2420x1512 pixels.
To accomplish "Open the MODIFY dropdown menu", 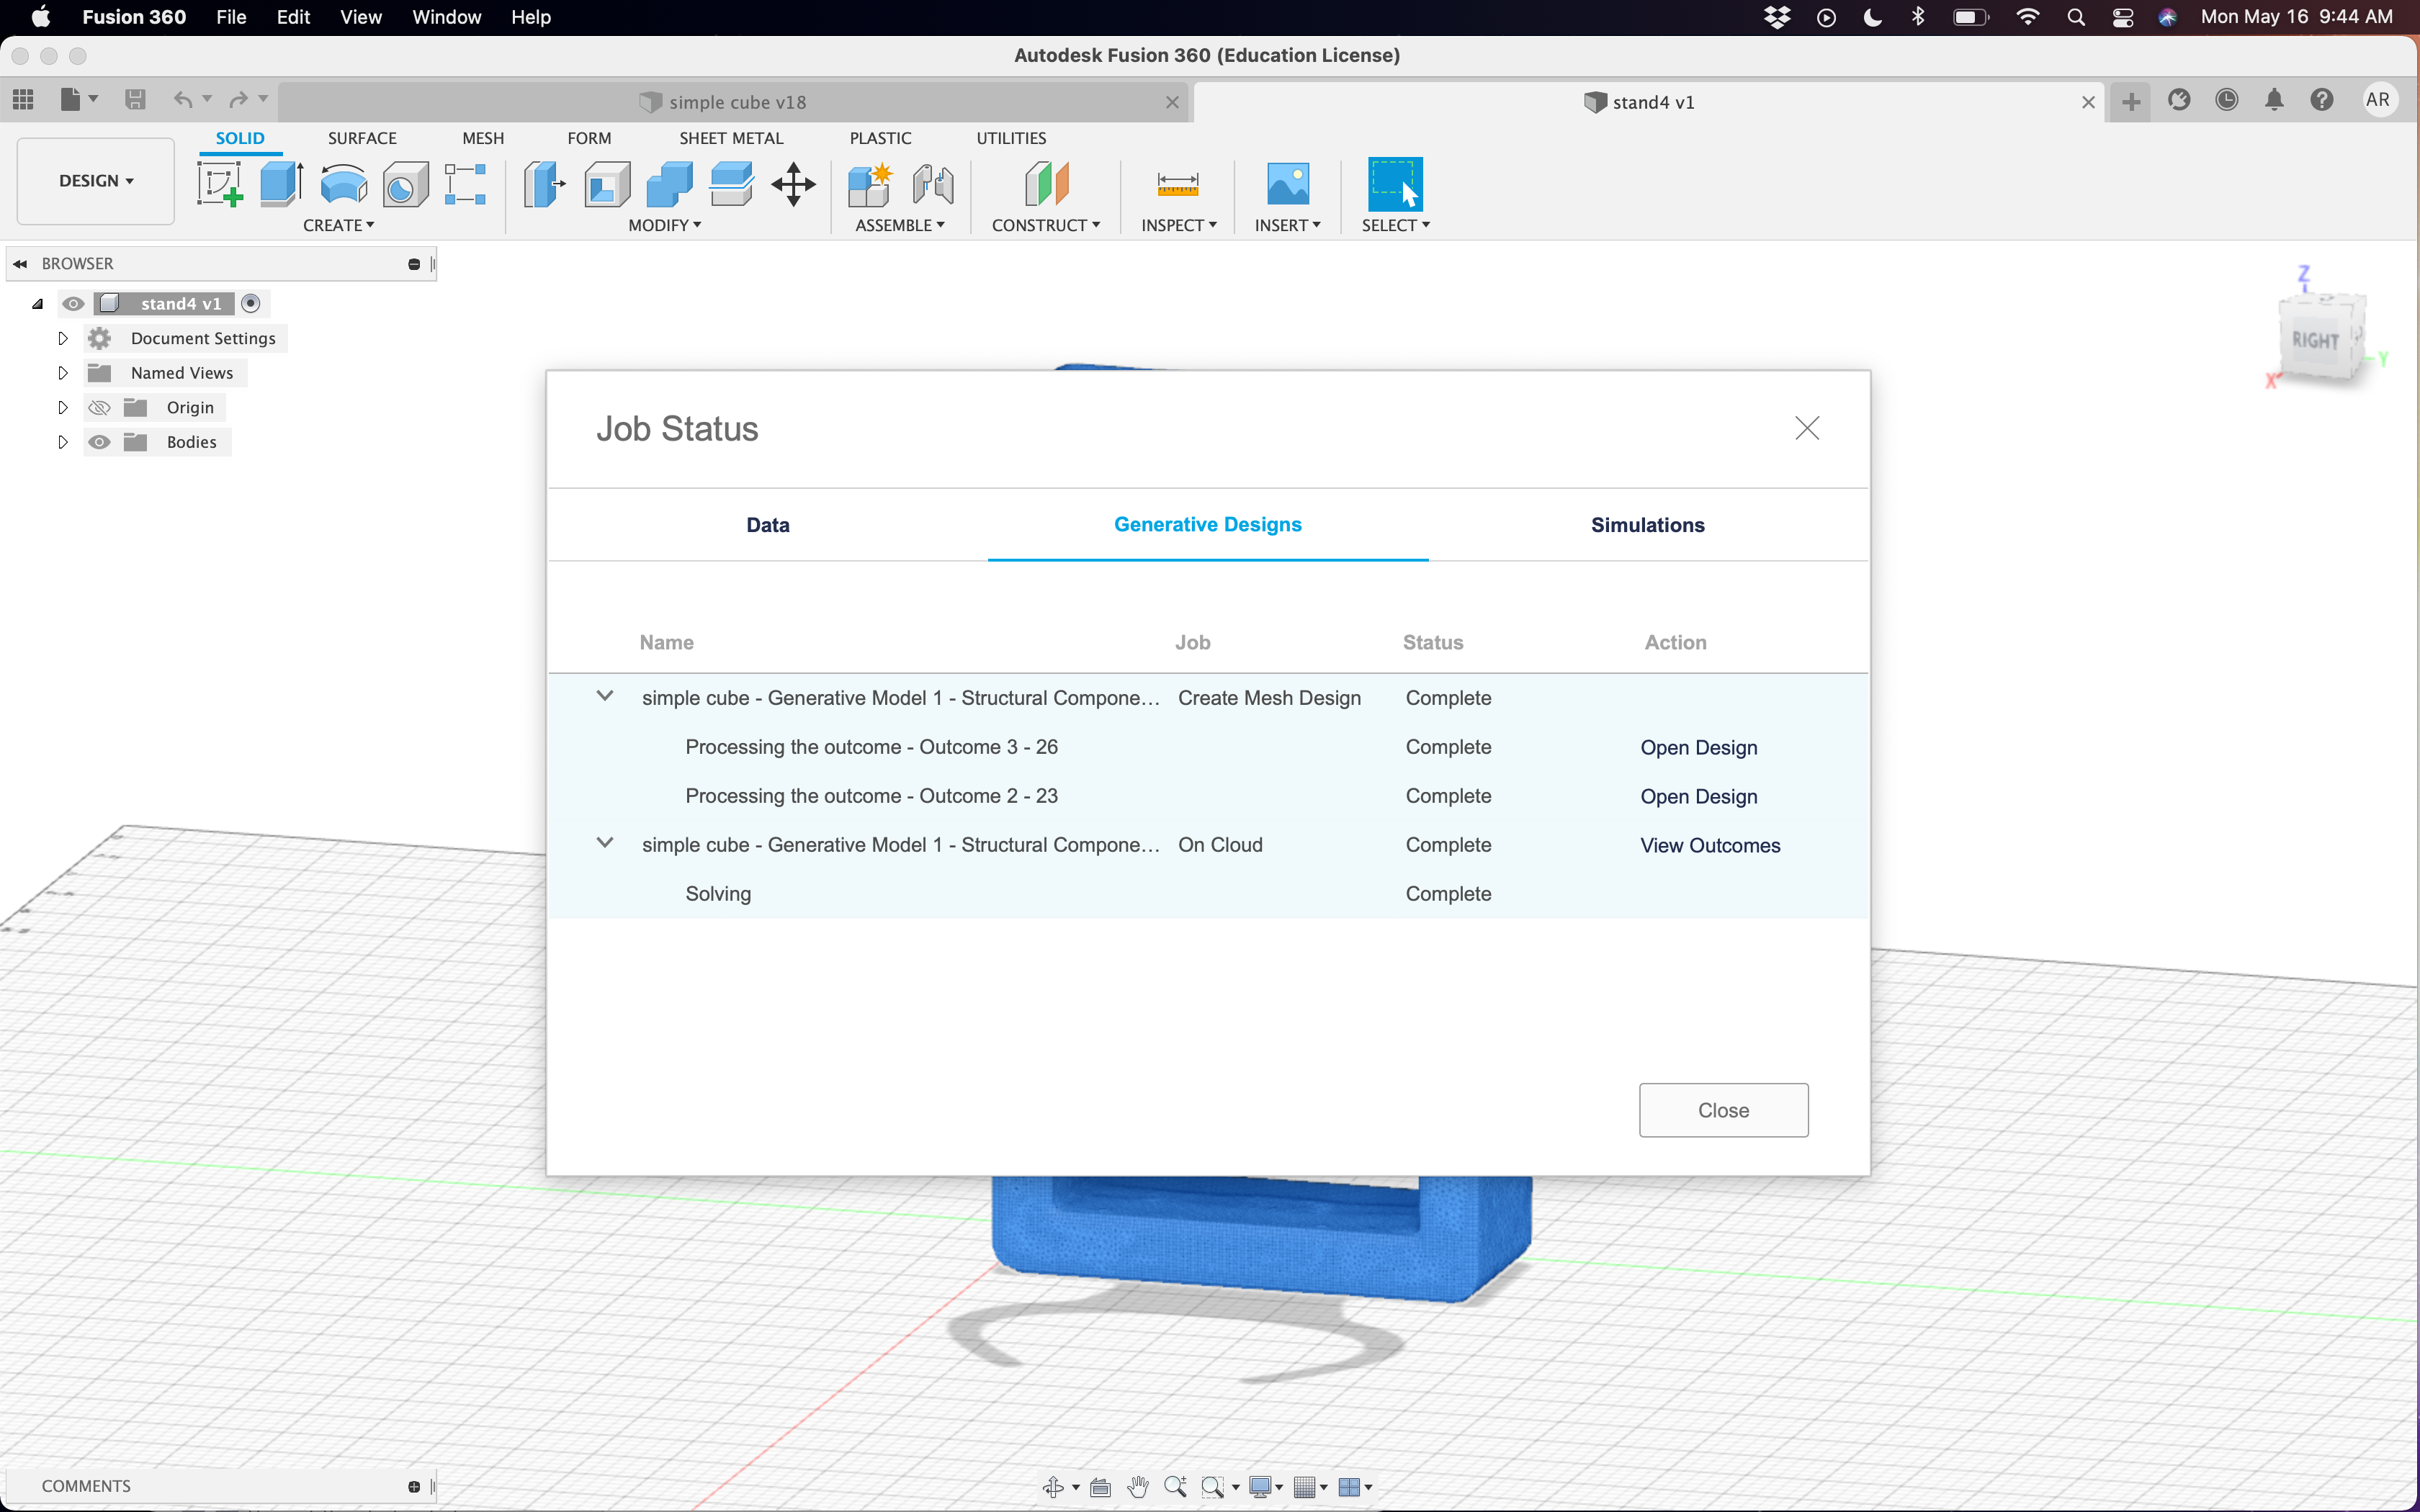I will click(x=665, y=226).
